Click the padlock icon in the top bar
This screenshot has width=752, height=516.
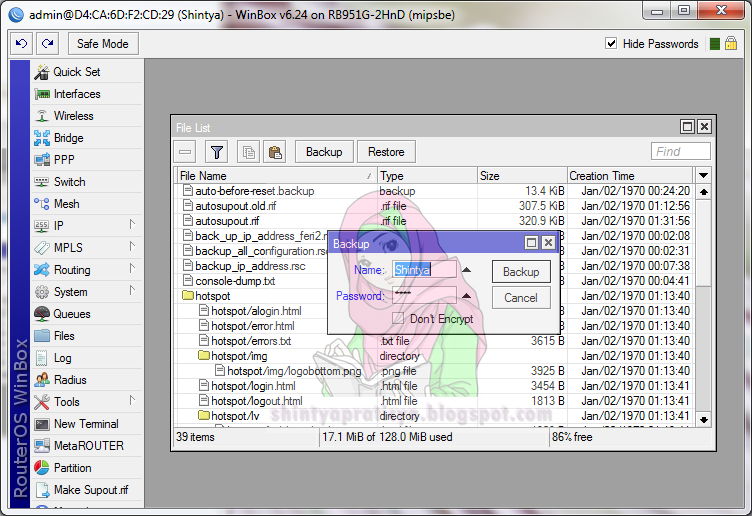click(731, 44)
